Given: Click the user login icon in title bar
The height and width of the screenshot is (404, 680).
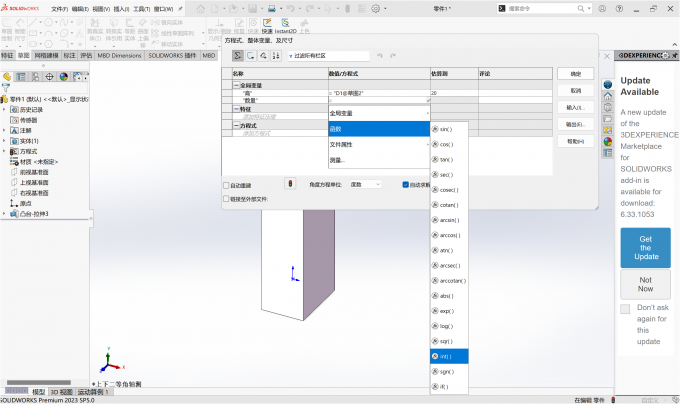Looking at the screenshot, I should click(602, 8).
